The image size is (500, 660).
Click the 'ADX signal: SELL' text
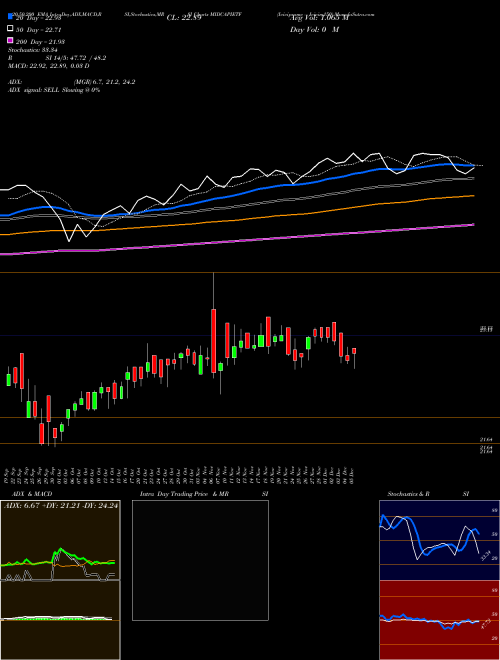(54, 90)
